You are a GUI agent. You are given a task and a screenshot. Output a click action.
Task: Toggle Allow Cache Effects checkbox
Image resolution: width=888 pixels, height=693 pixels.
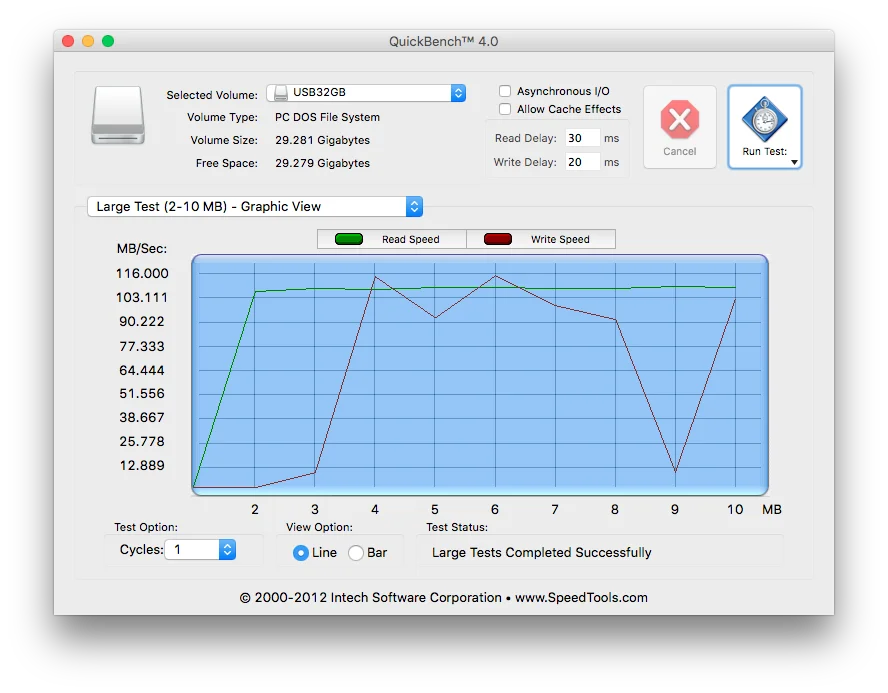505,109
